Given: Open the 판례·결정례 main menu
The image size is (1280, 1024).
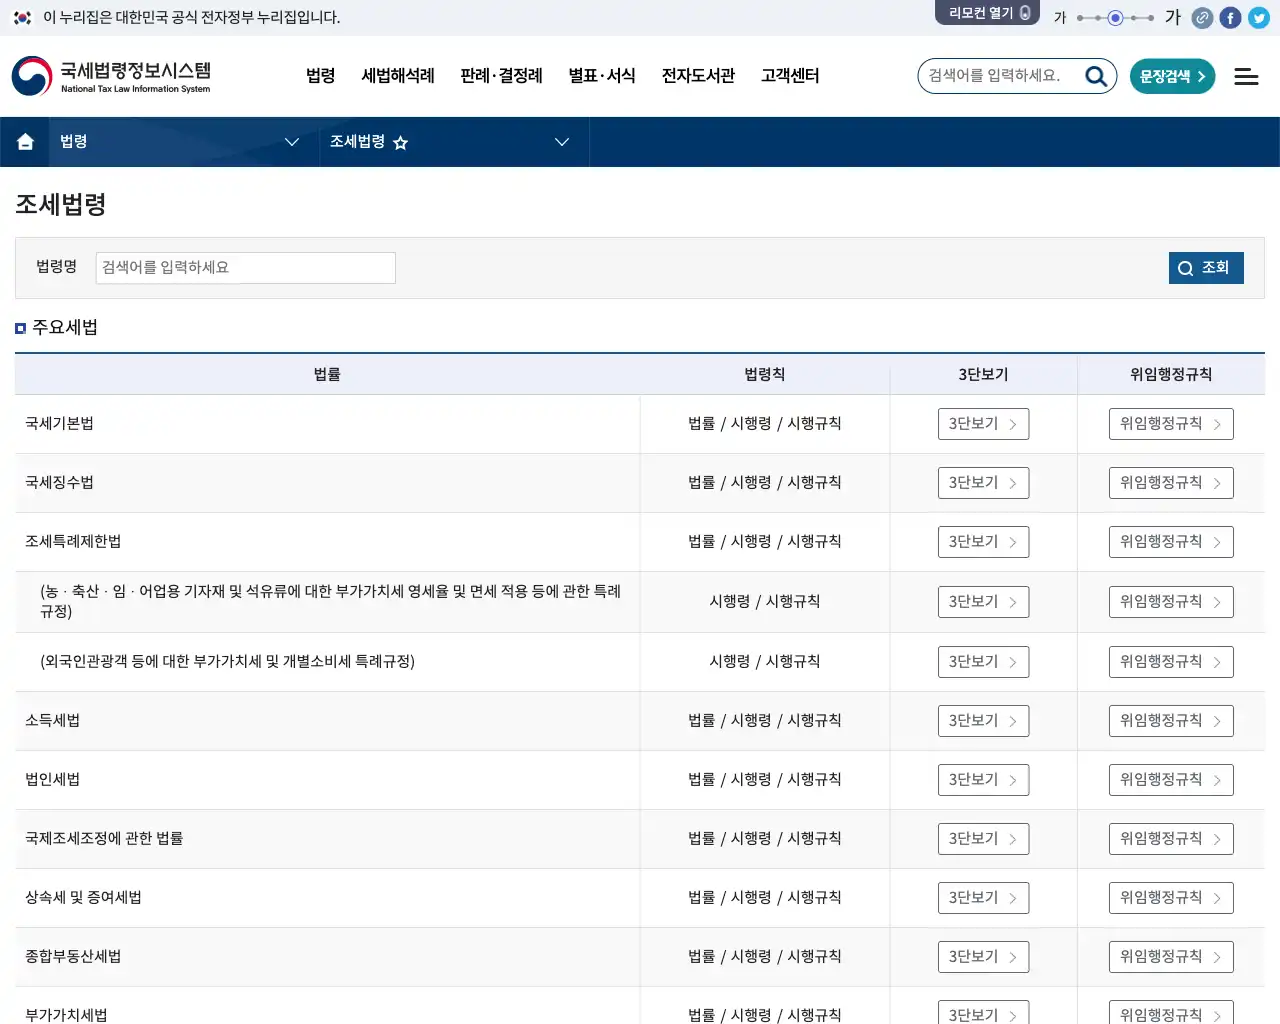Looking at the screenshot, I should coord(501,76).
